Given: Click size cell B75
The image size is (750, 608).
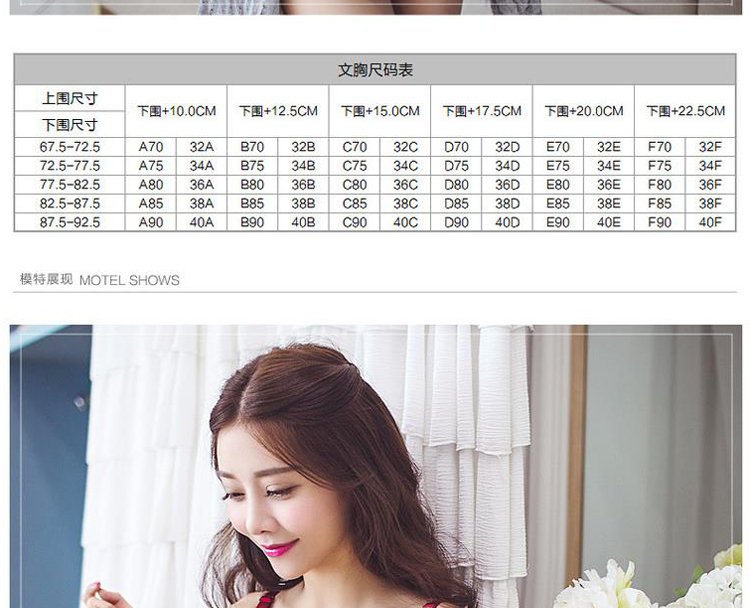Looking at the screenshot, I should click(x=253, y=166).
